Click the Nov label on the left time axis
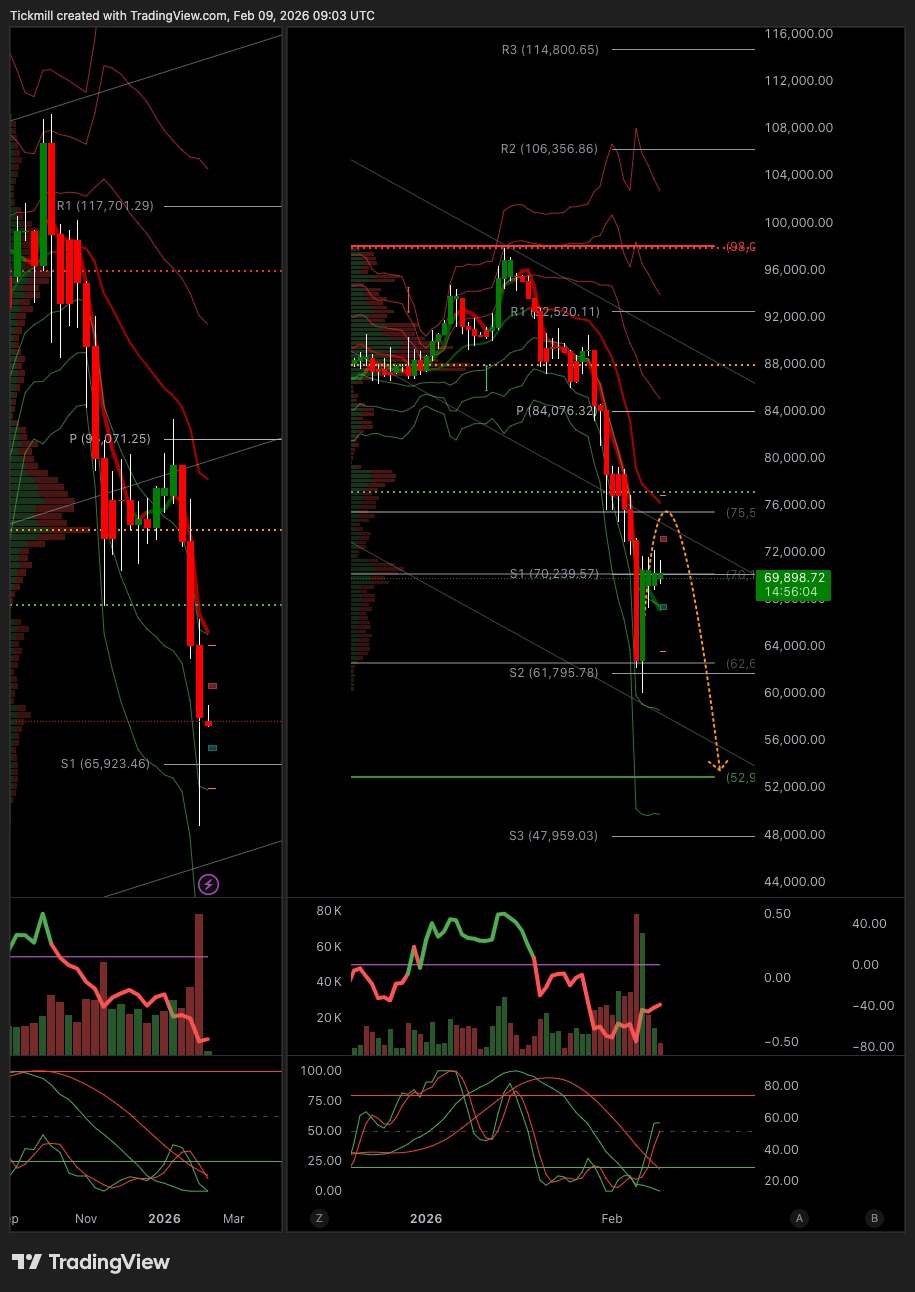The image size is (915, 1292). (x=87, y=1219)
